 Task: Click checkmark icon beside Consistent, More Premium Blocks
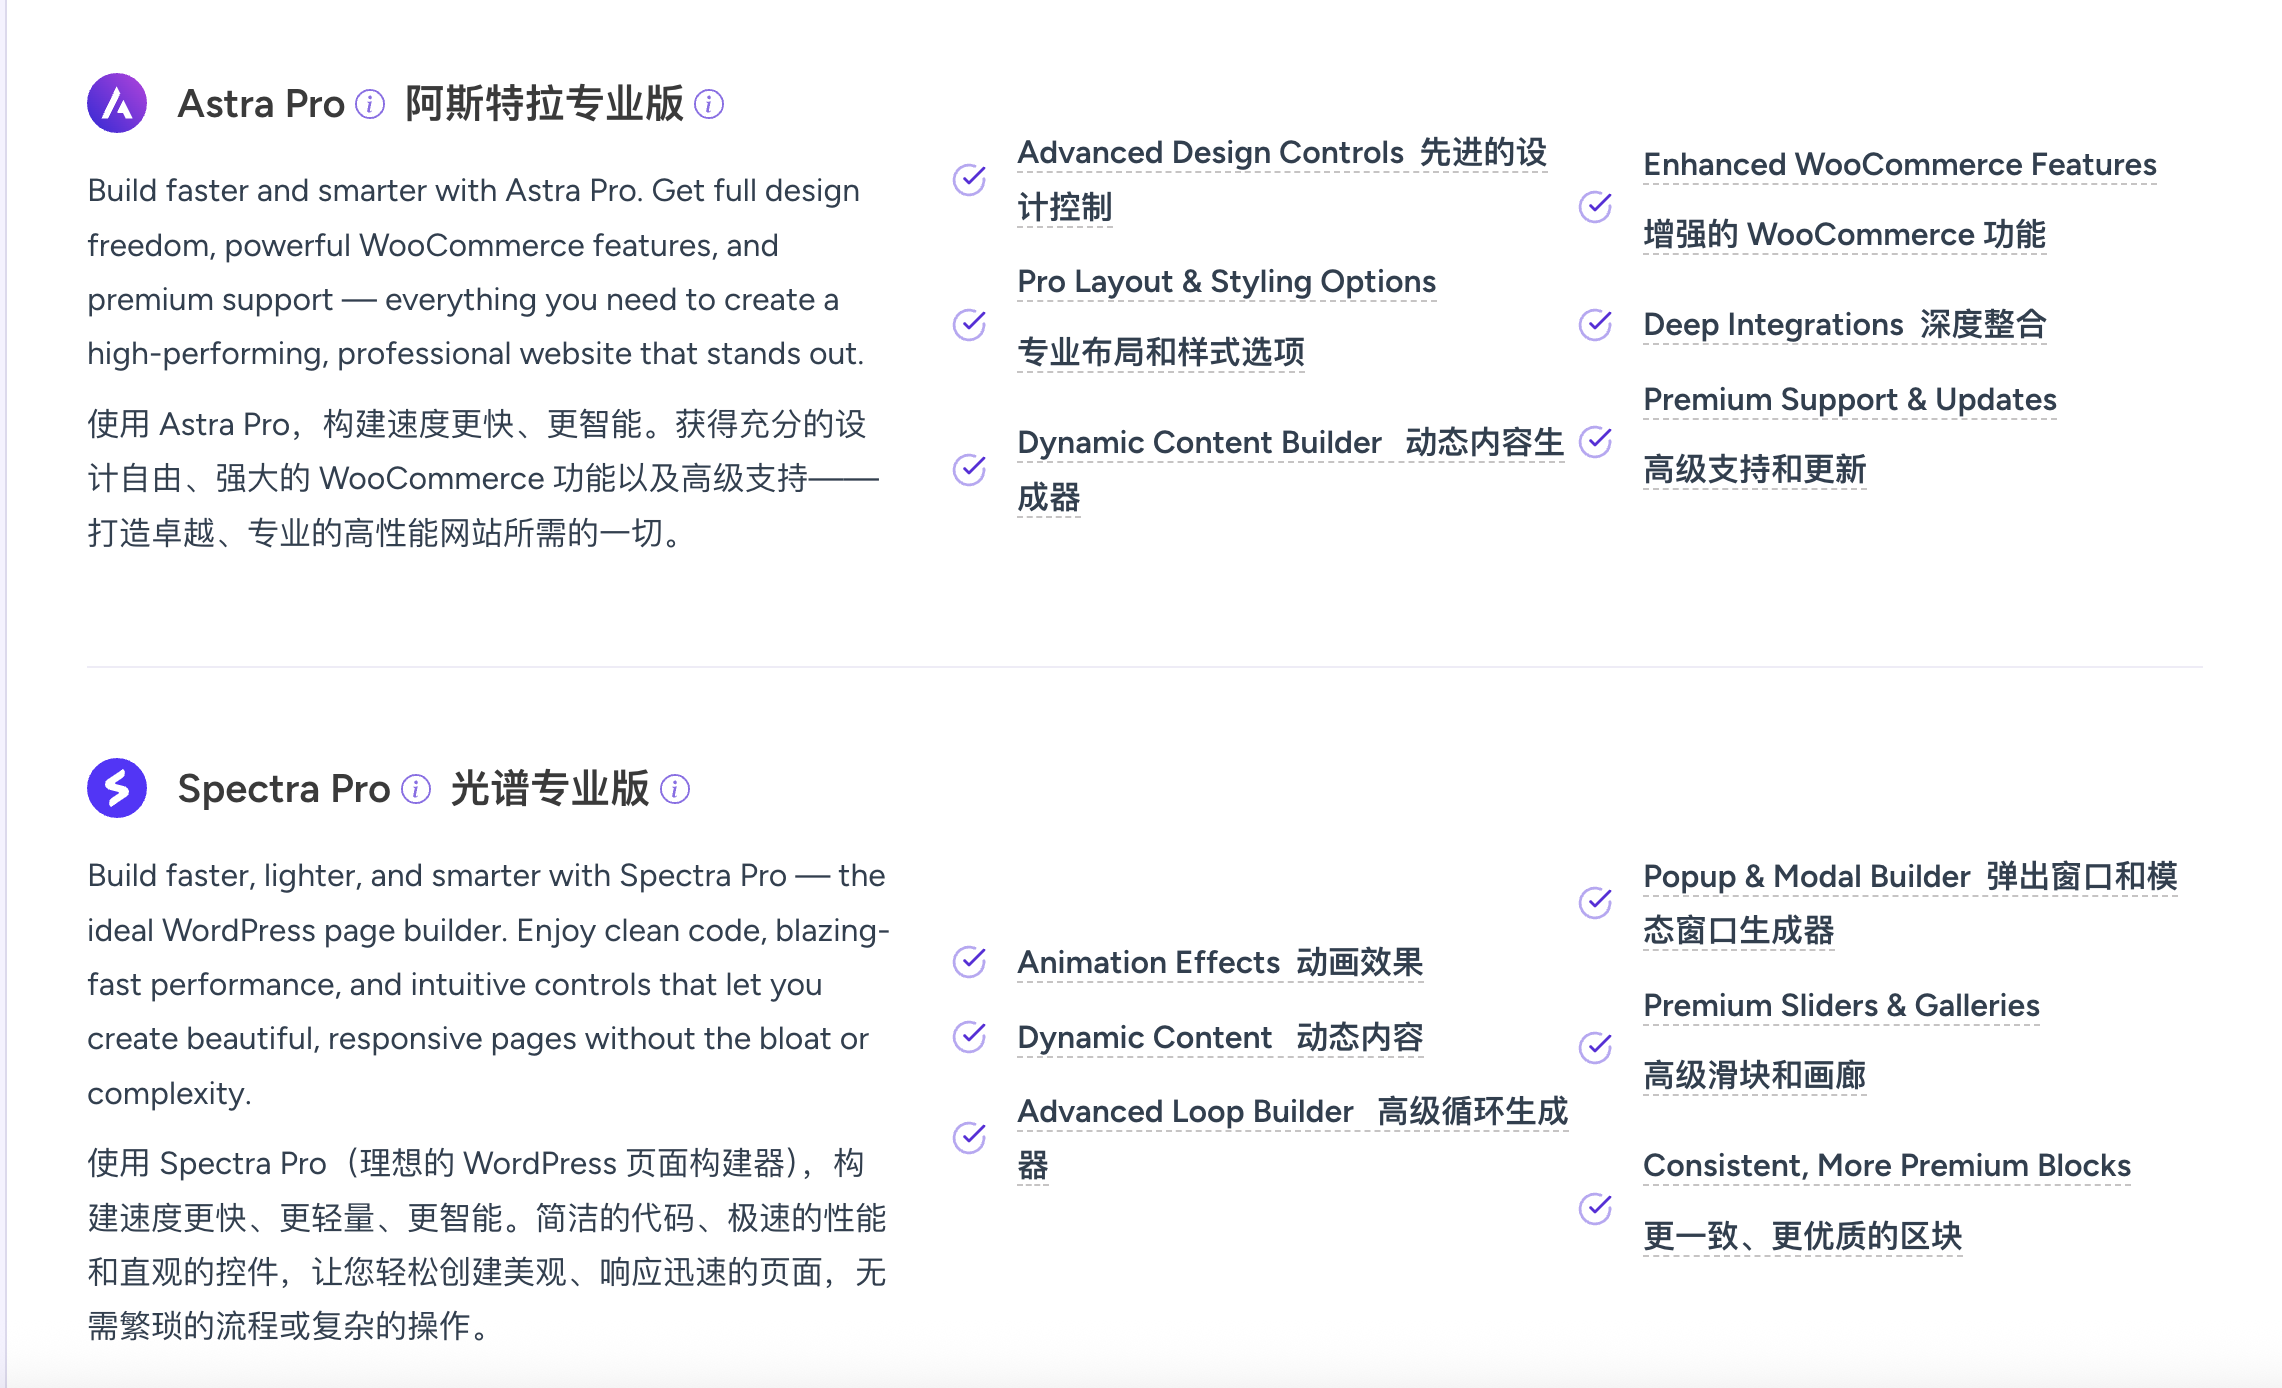tap(1596, 1208)
